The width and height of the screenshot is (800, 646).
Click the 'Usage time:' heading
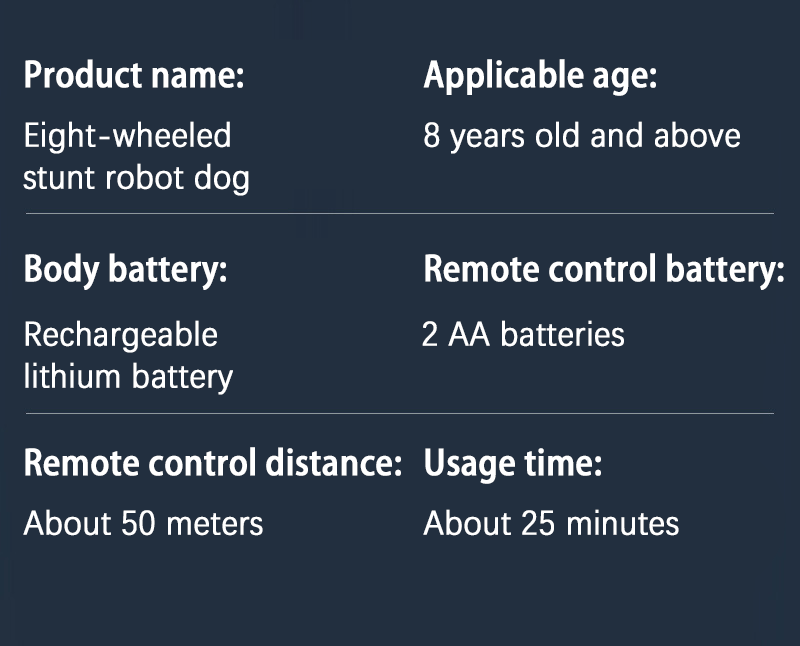(513, 465)
